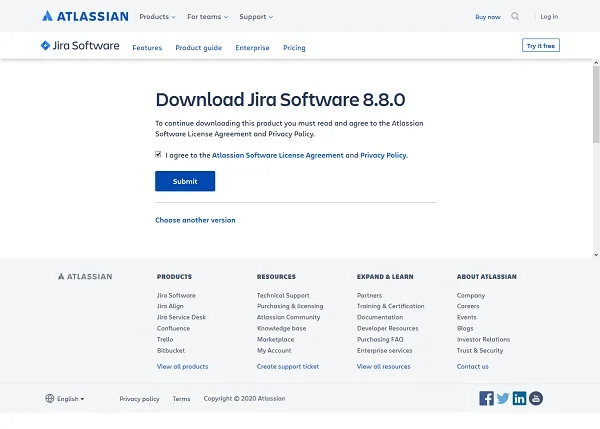
Task: Open Investor Relations link
Action: (x=483, y=339)
